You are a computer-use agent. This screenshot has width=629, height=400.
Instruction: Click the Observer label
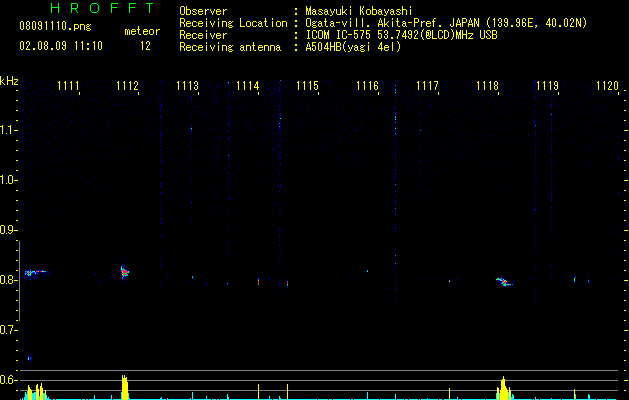tap(203, 11)
